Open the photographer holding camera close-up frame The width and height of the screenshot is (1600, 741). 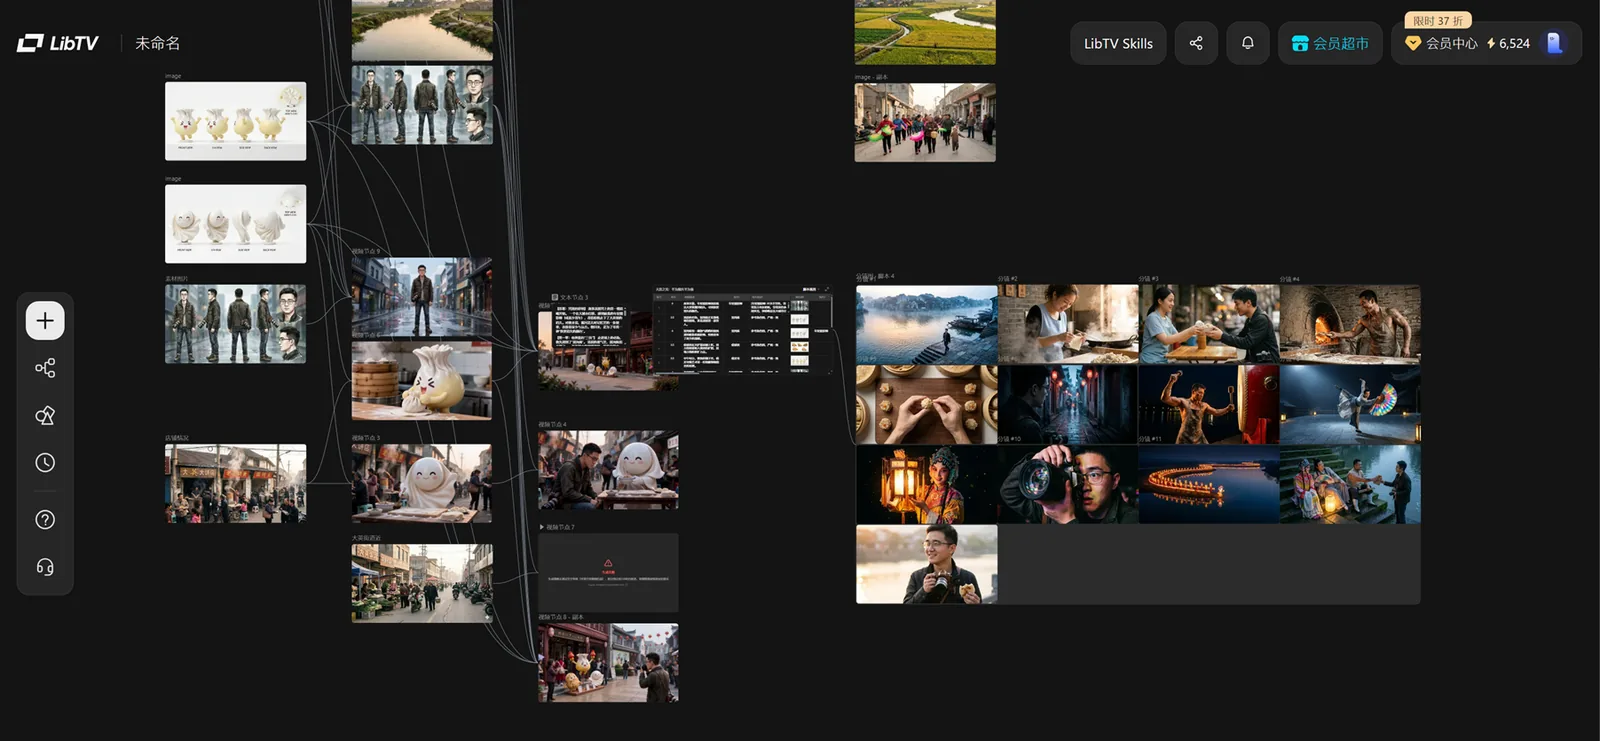click(x=1068, y=484)
